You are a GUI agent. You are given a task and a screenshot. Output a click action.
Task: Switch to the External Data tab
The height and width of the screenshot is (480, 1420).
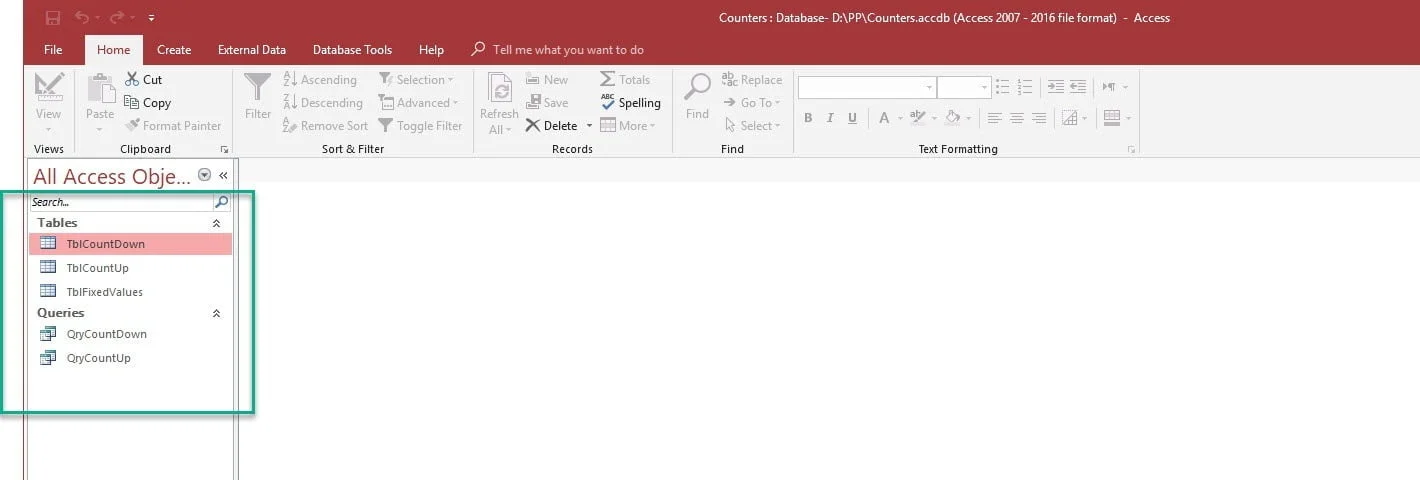tap(252, 49)
